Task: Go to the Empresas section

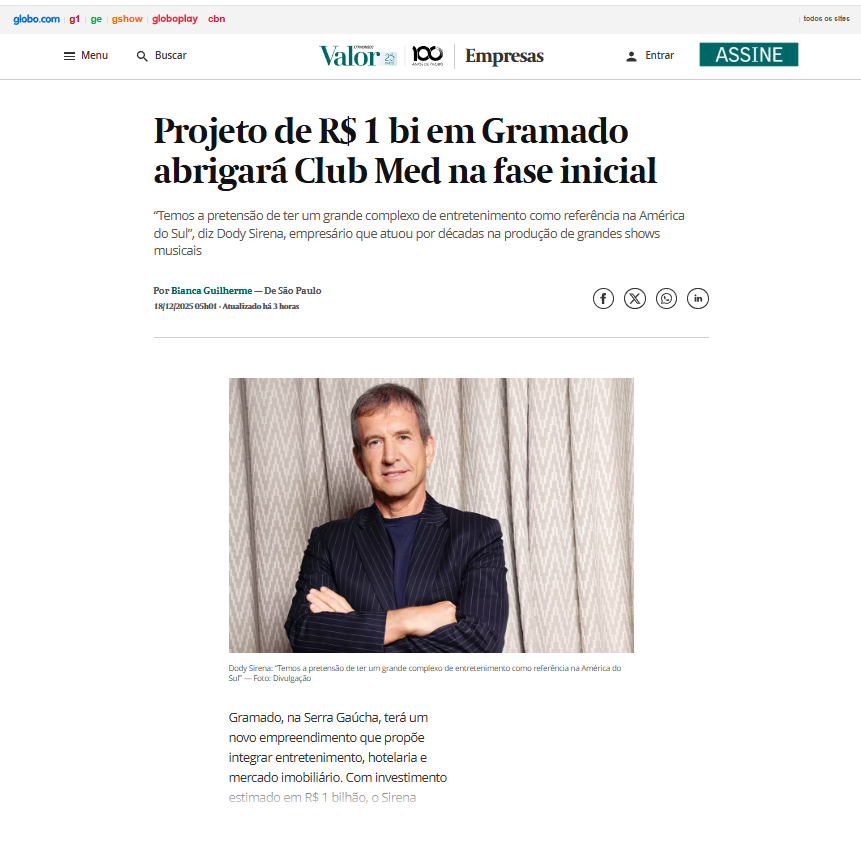Action: (x=504, y=56)
